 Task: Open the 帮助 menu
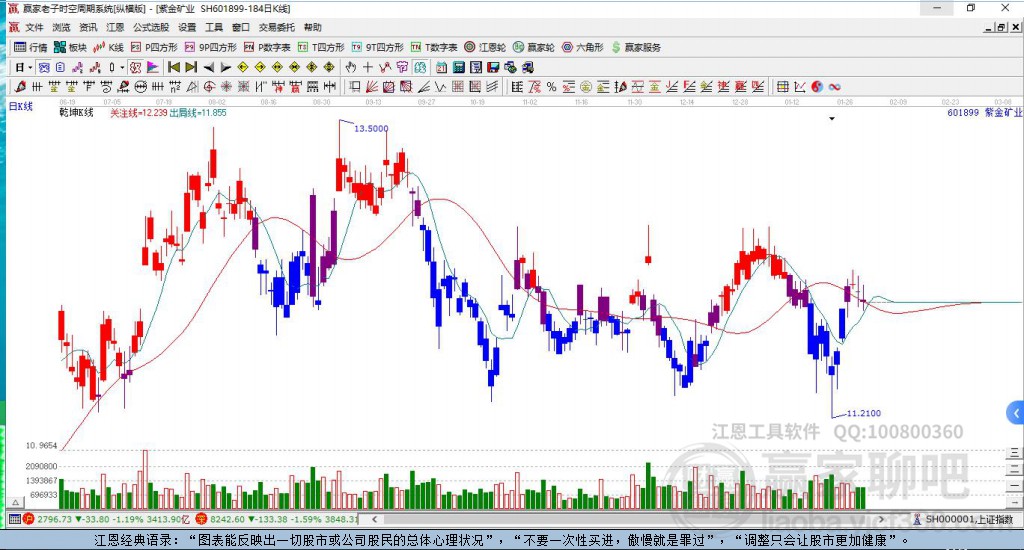click(x=313, y=27)
